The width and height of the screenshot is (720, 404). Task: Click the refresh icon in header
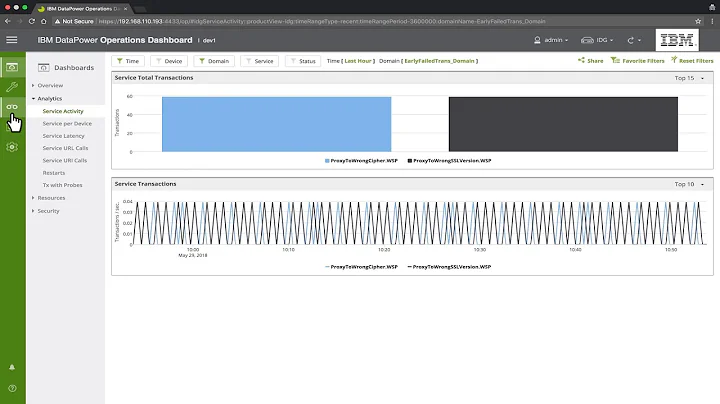(630, 40)
